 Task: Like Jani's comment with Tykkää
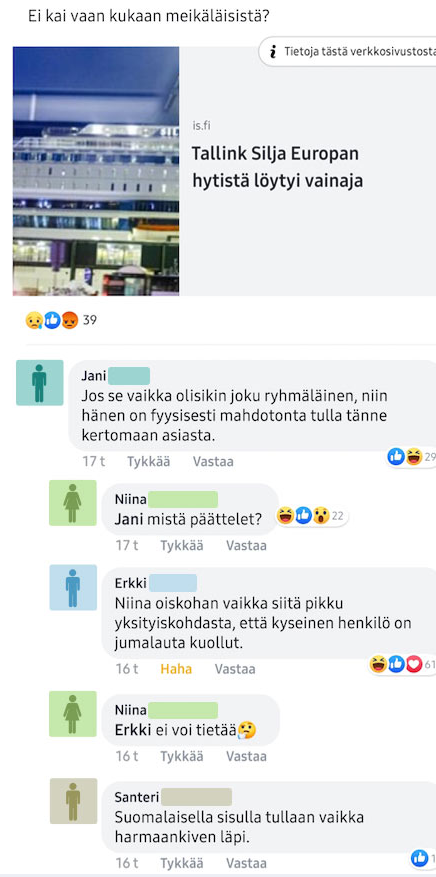click(x=149, y=462)
